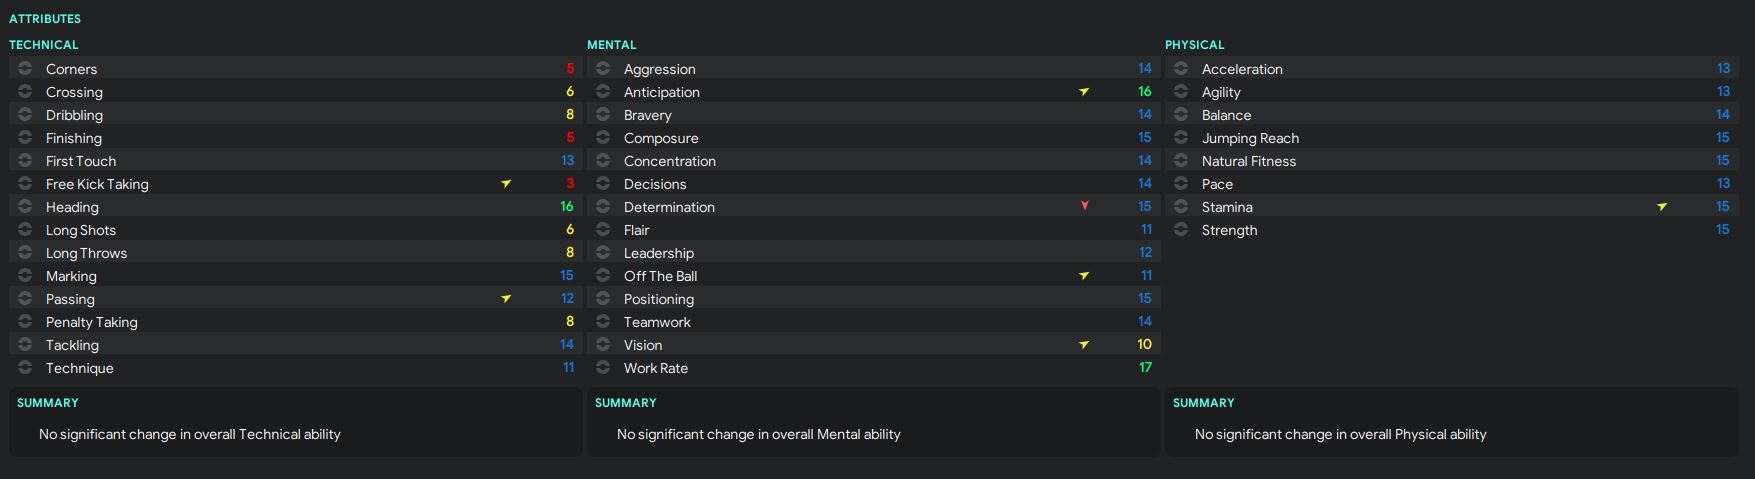Click the circular icon next to Heading
The width and height of the screenshot is (1755, 479).
point(25,207)
